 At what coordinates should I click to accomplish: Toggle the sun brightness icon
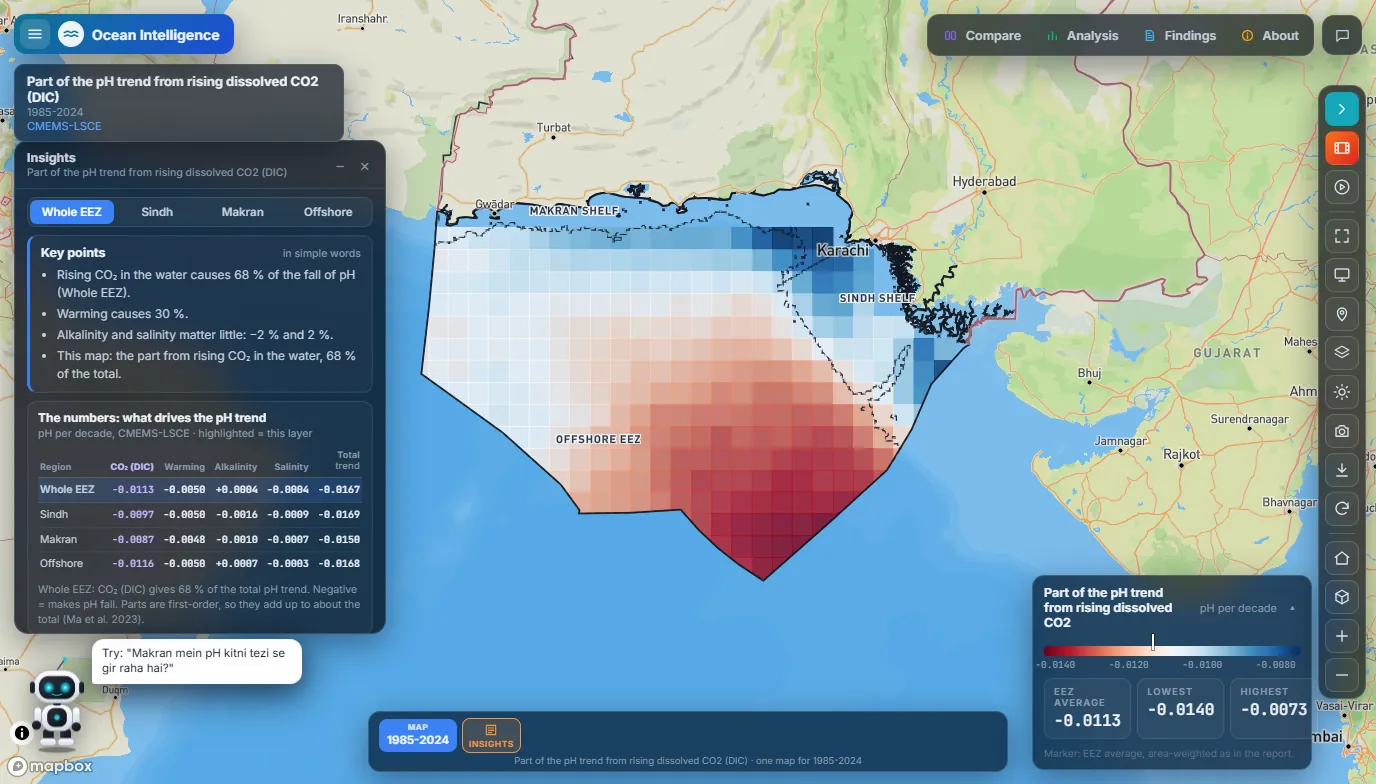coord(1342,392)
